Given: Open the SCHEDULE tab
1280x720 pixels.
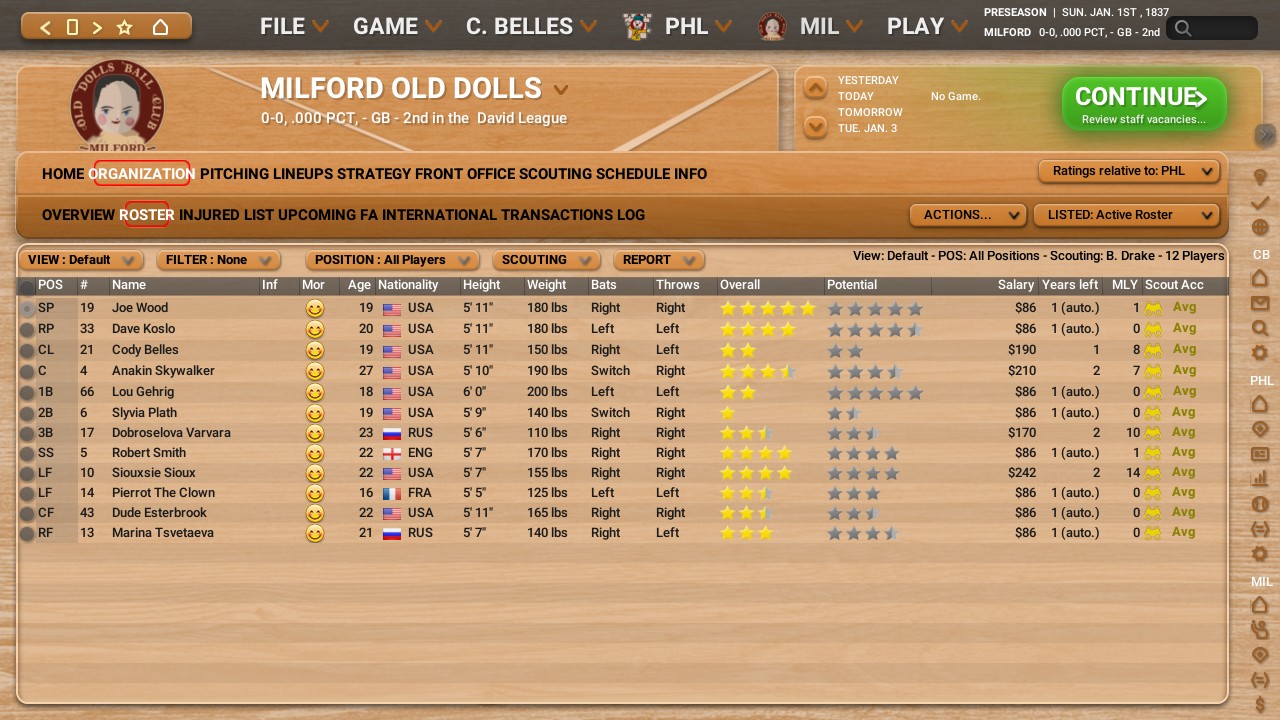Looking at the screenshot, I should tap(633, 174).
